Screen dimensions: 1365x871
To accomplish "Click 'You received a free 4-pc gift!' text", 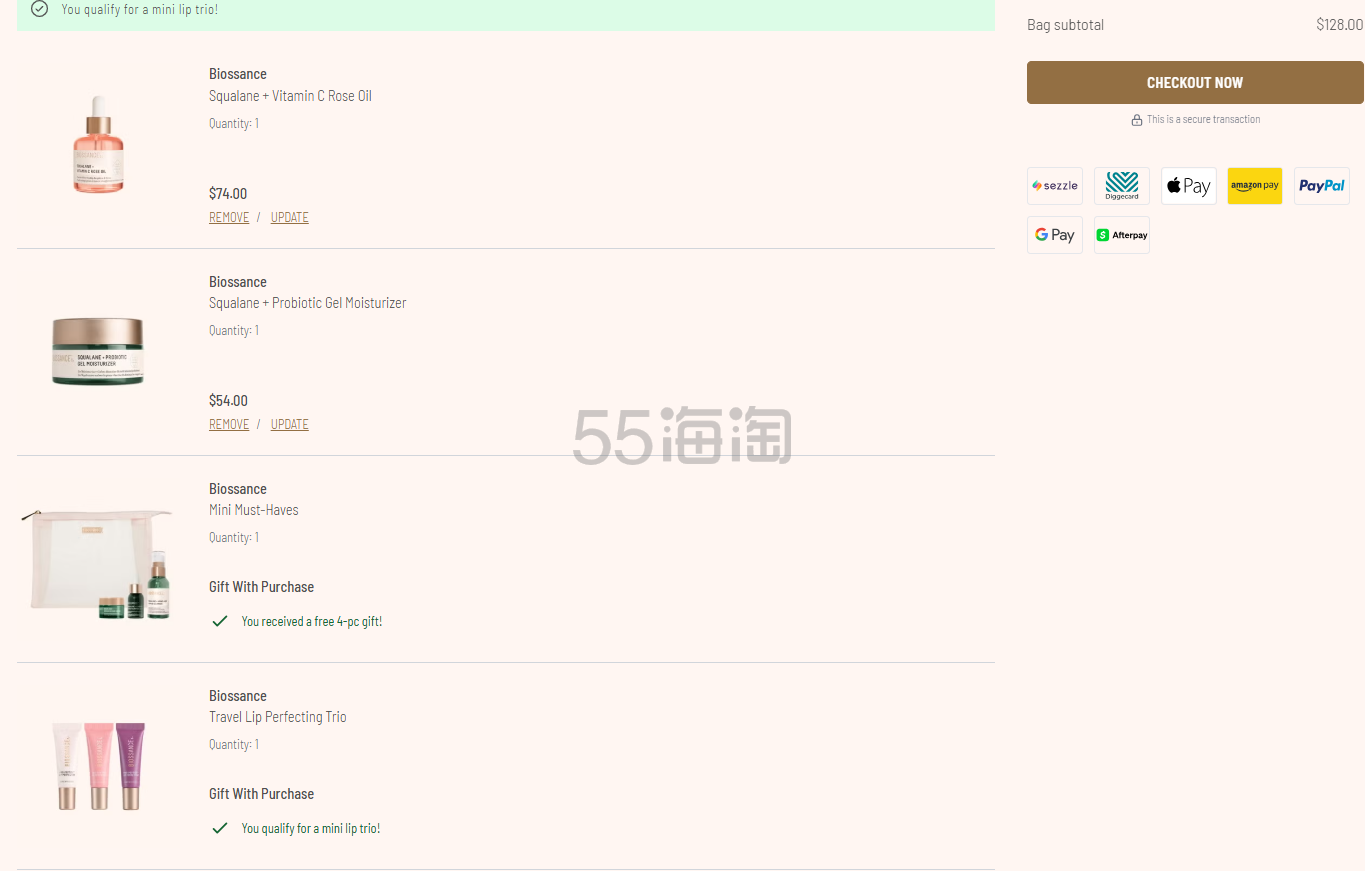I will point(312,622).
